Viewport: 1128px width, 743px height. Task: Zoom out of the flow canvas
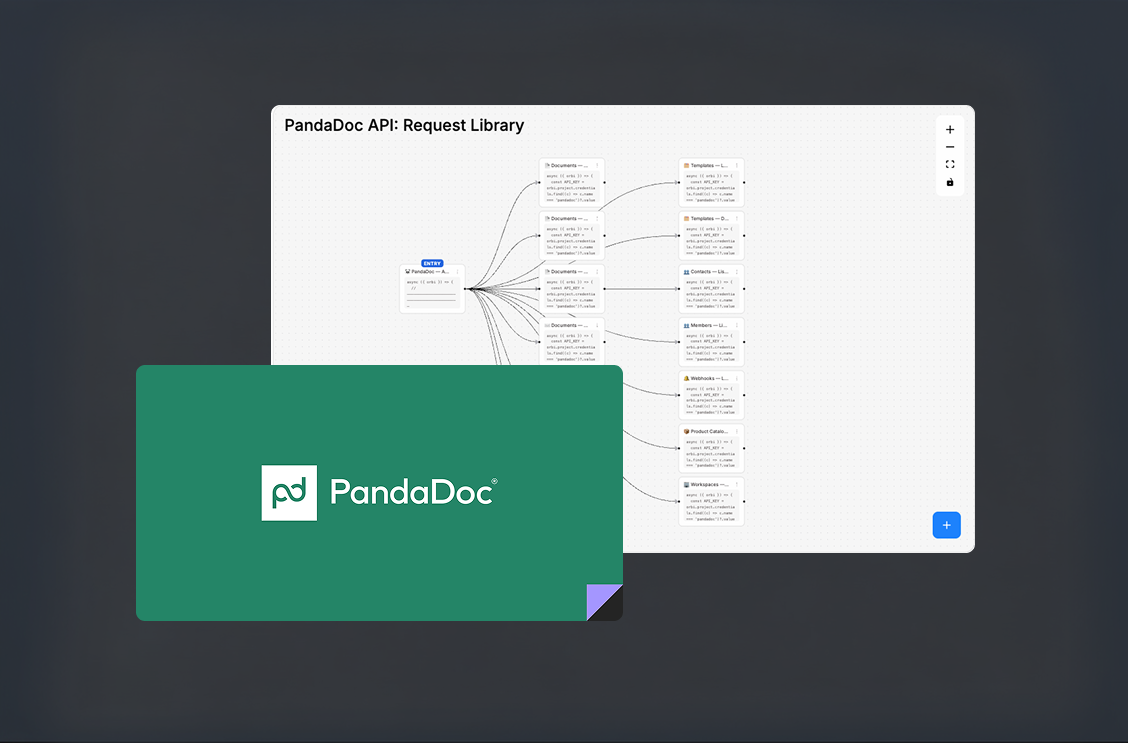(950, 147)
